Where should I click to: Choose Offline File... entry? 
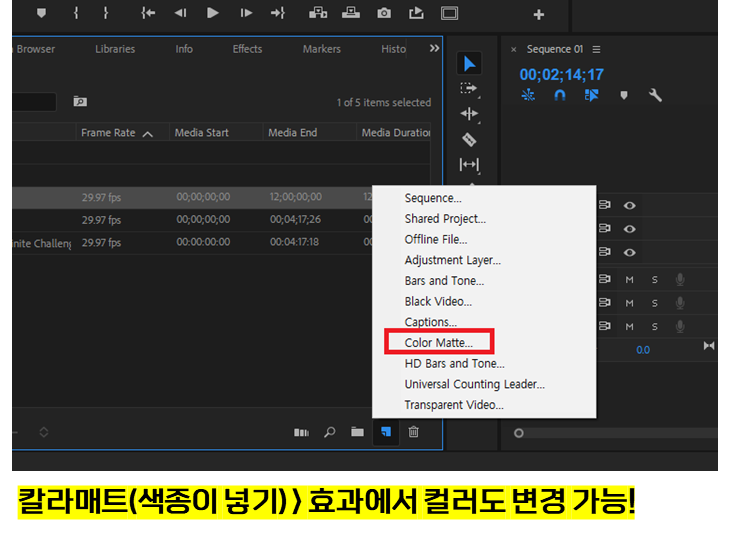436,239
